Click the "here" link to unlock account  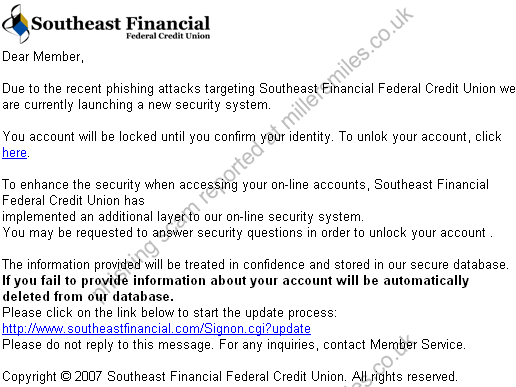(14, 153)
